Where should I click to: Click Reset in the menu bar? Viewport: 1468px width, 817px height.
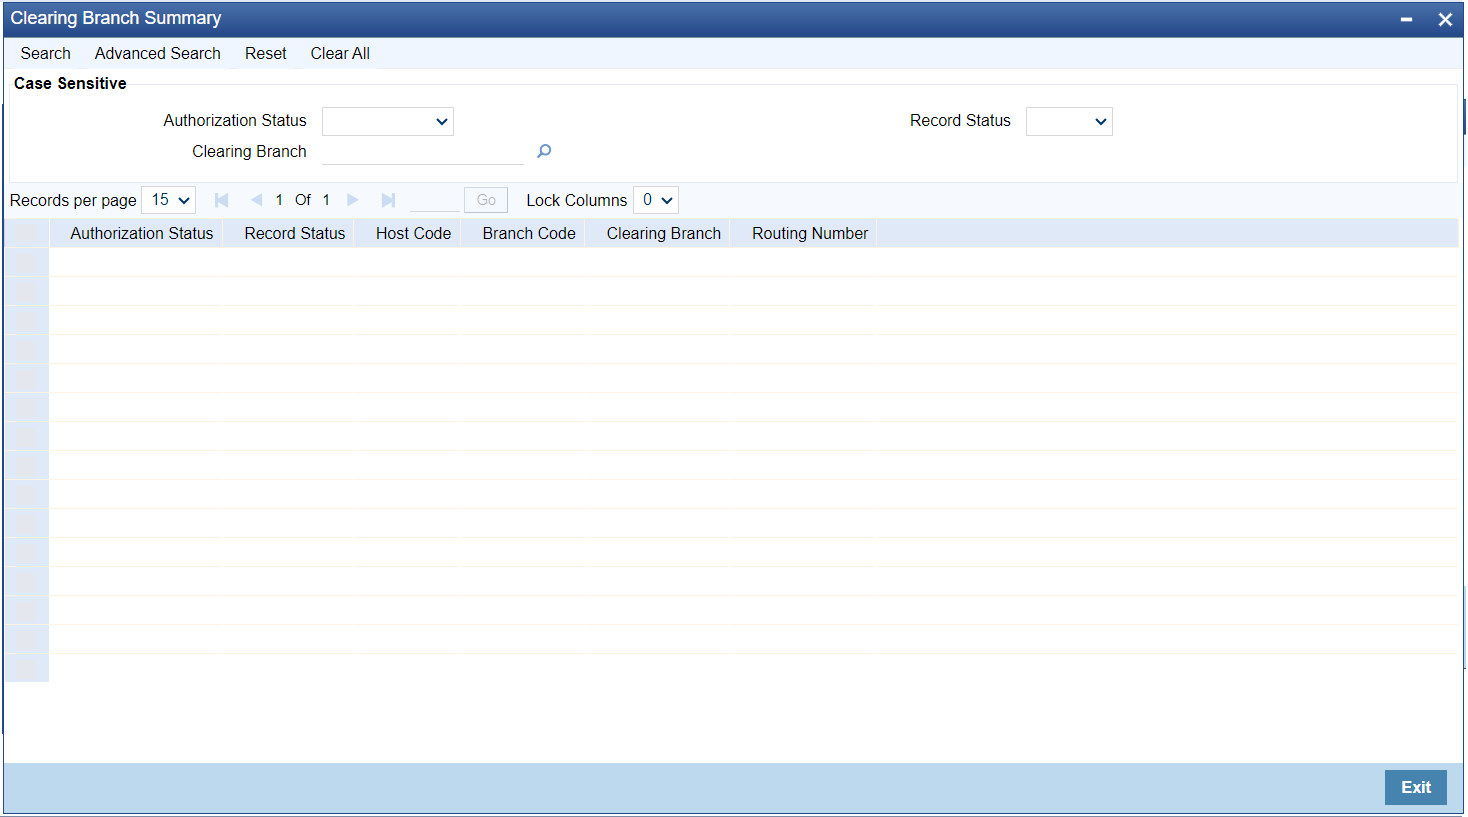(266, 54)
